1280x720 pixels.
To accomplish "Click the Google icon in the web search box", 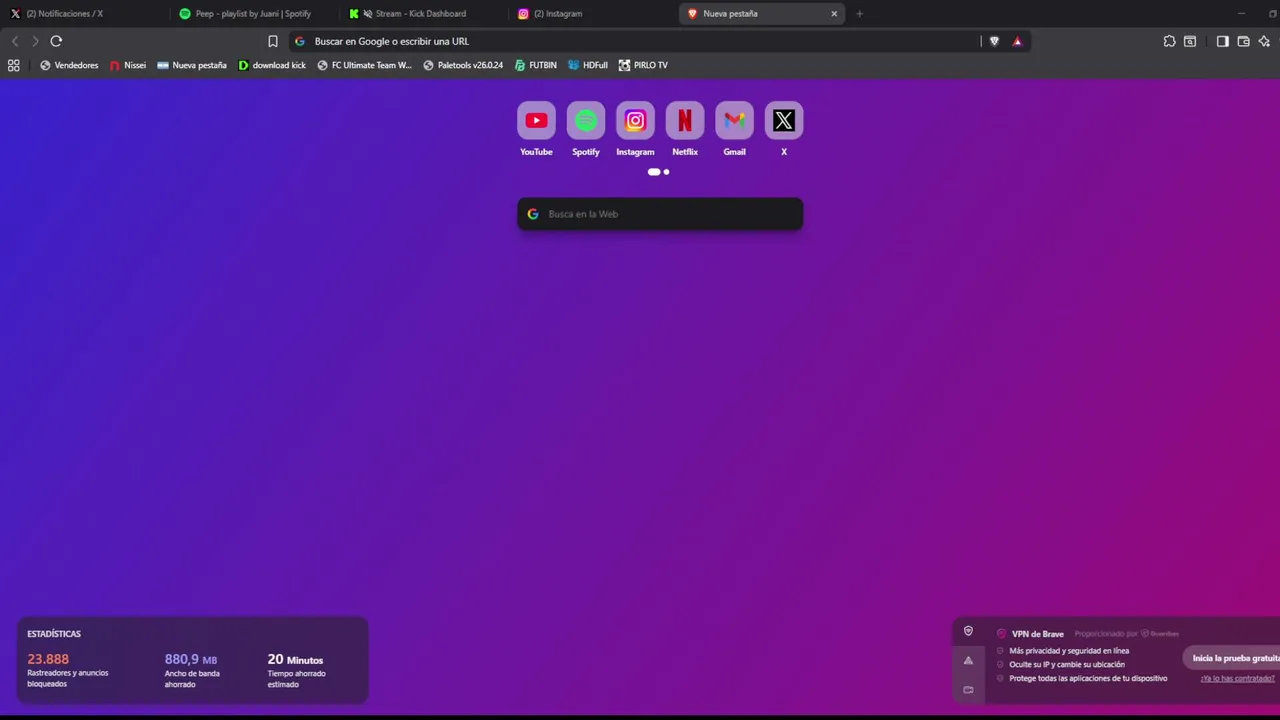I will pyautogui.click(x=533, y=214).
